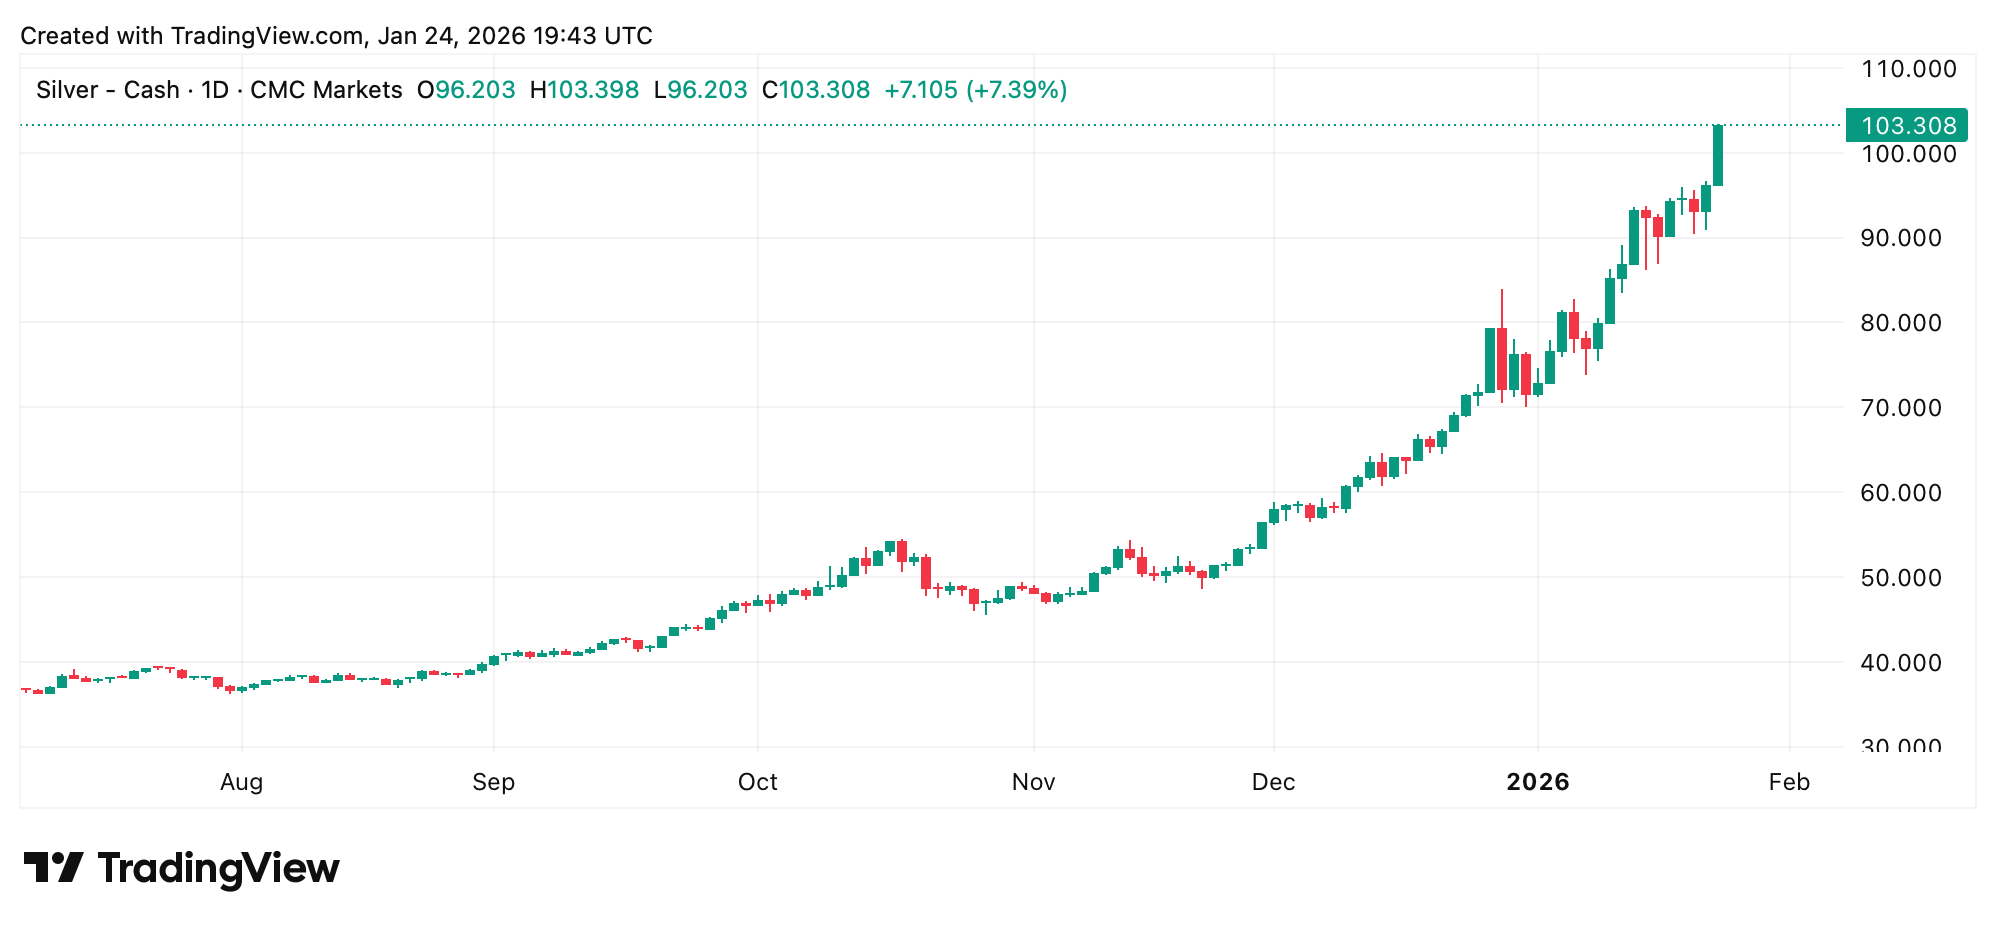
Task: Click the TradingView wordmark text
Action: click(219, 868)
